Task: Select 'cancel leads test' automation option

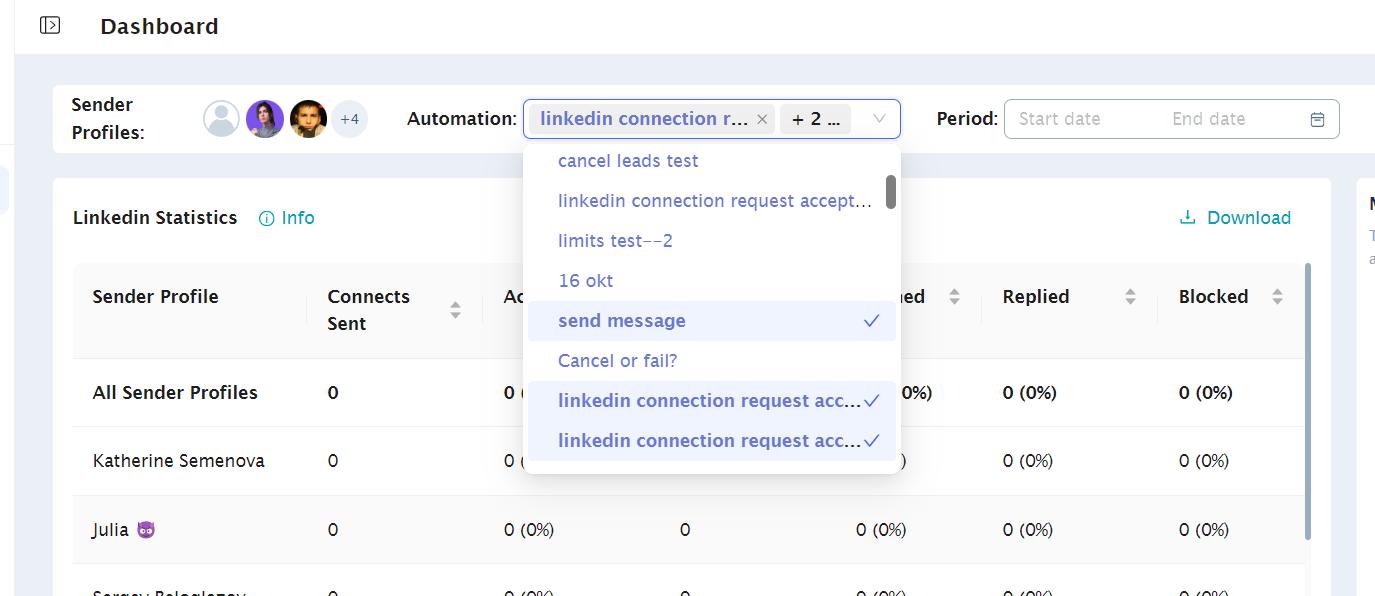Action: (x=628, y=161)
